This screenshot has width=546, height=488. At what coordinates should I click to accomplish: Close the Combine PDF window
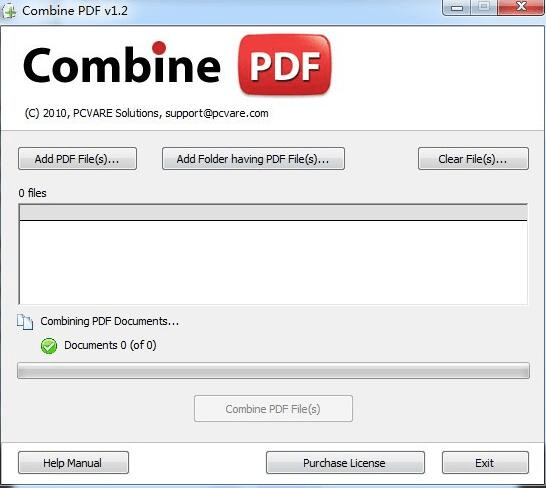[520, 7]
